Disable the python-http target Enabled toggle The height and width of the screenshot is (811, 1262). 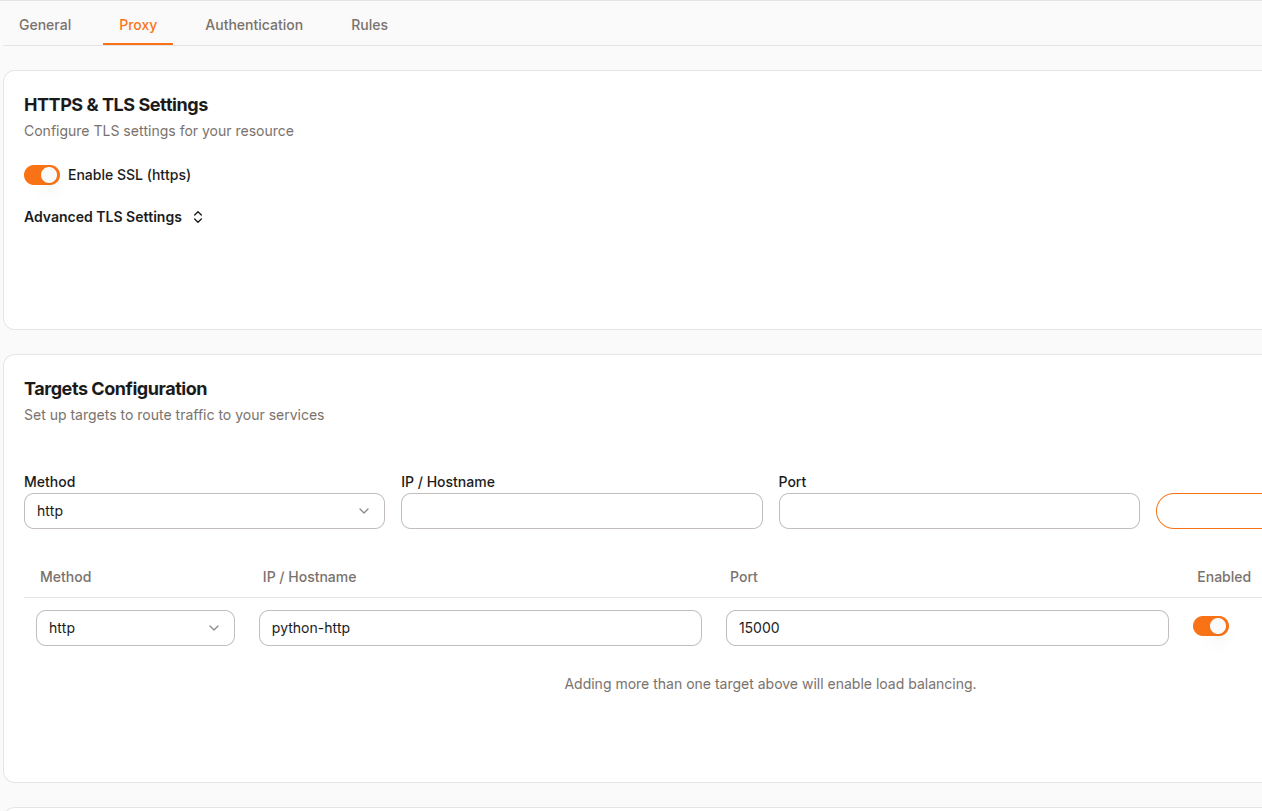[x=1211, y=626]
